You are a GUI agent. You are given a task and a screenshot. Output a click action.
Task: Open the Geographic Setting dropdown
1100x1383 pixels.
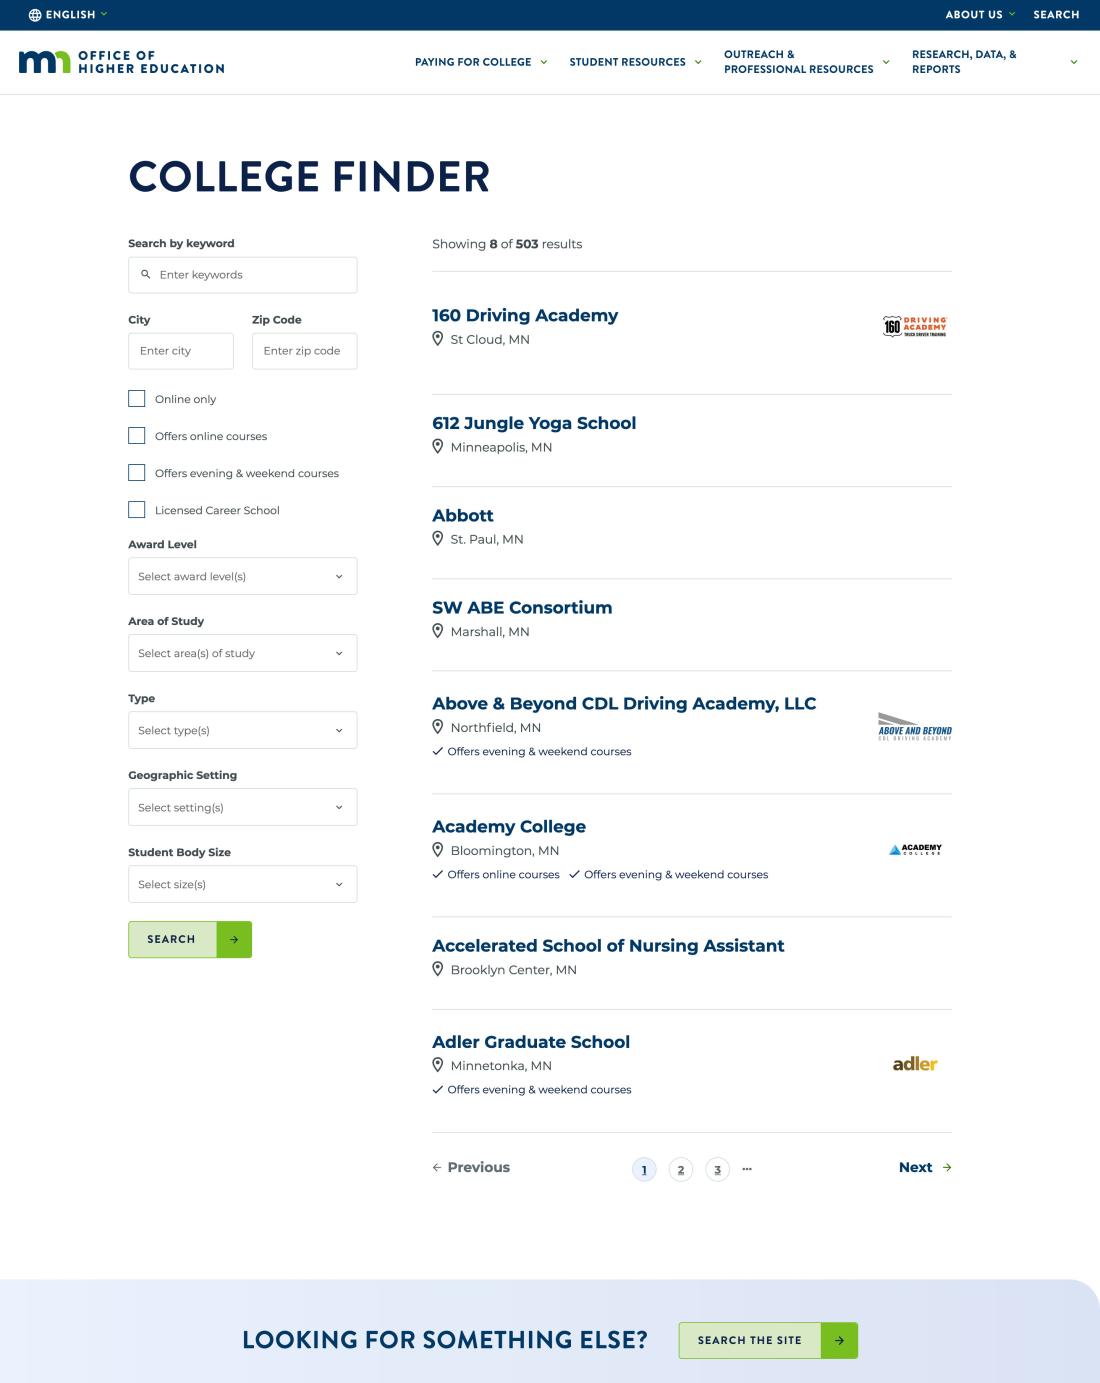point(242,807)
